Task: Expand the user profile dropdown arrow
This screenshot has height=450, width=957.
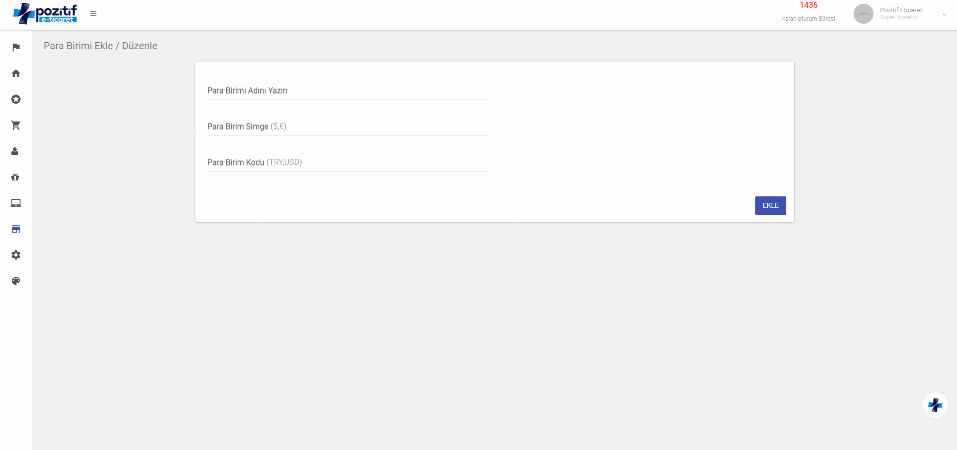Action: pyautogui.click(x=944, y=14)
